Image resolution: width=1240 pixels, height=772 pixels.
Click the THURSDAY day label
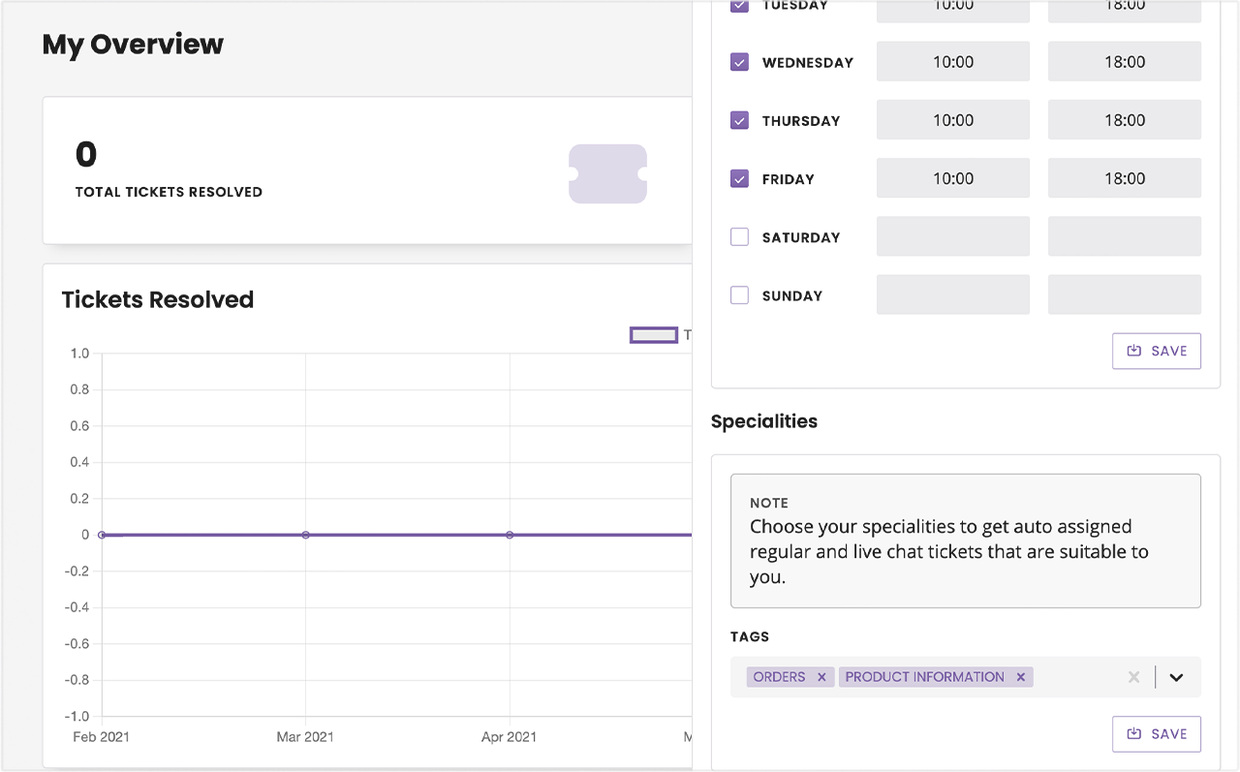(x=801, y=121)
